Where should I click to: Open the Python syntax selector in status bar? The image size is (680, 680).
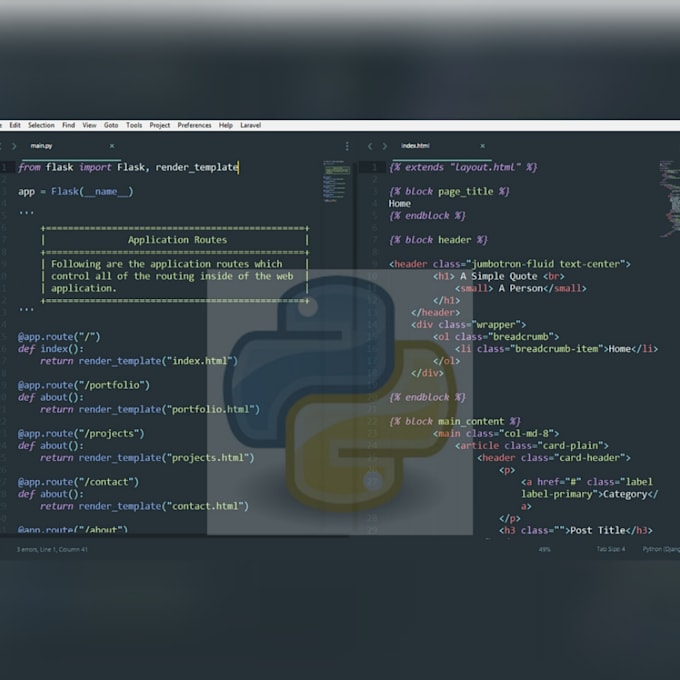click(660, 549)
